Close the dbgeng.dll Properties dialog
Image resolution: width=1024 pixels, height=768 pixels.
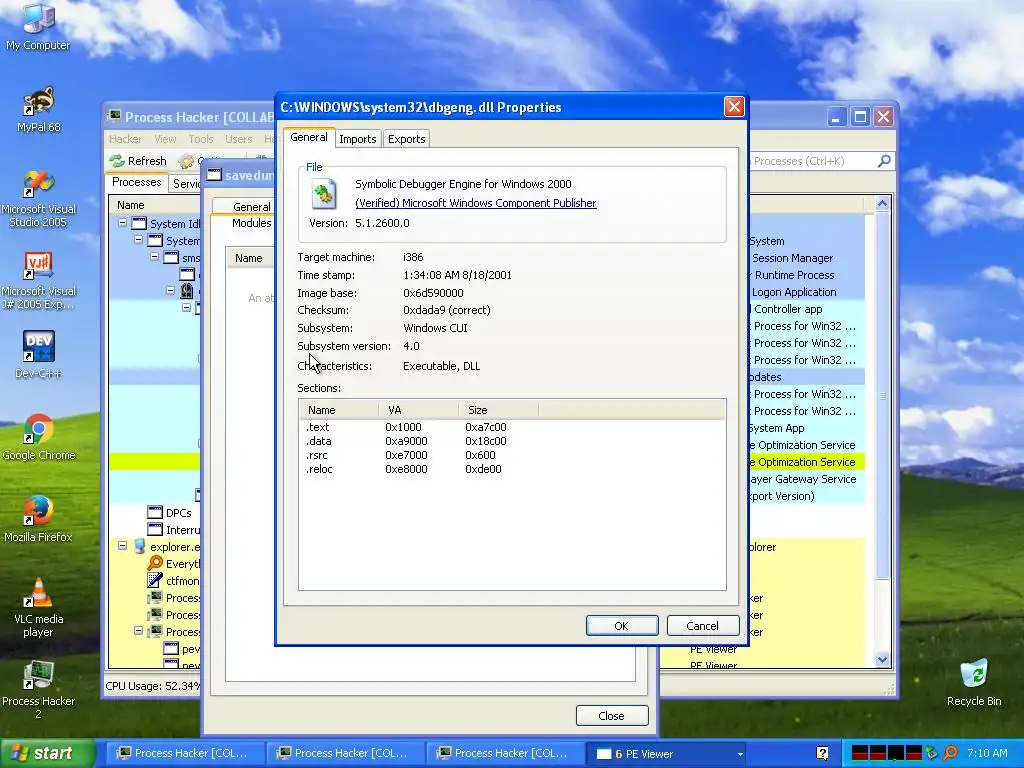tap(734, 106)
